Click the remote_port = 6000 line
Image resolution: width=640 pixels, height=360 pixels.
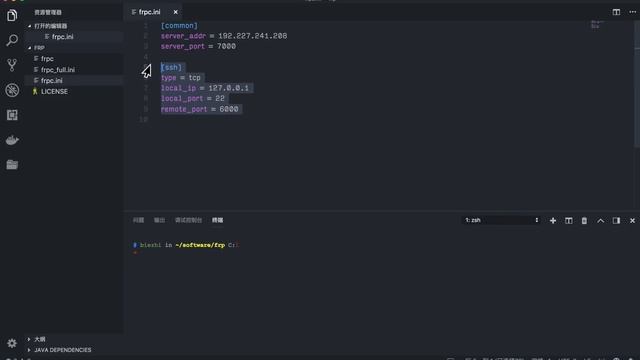200,109
